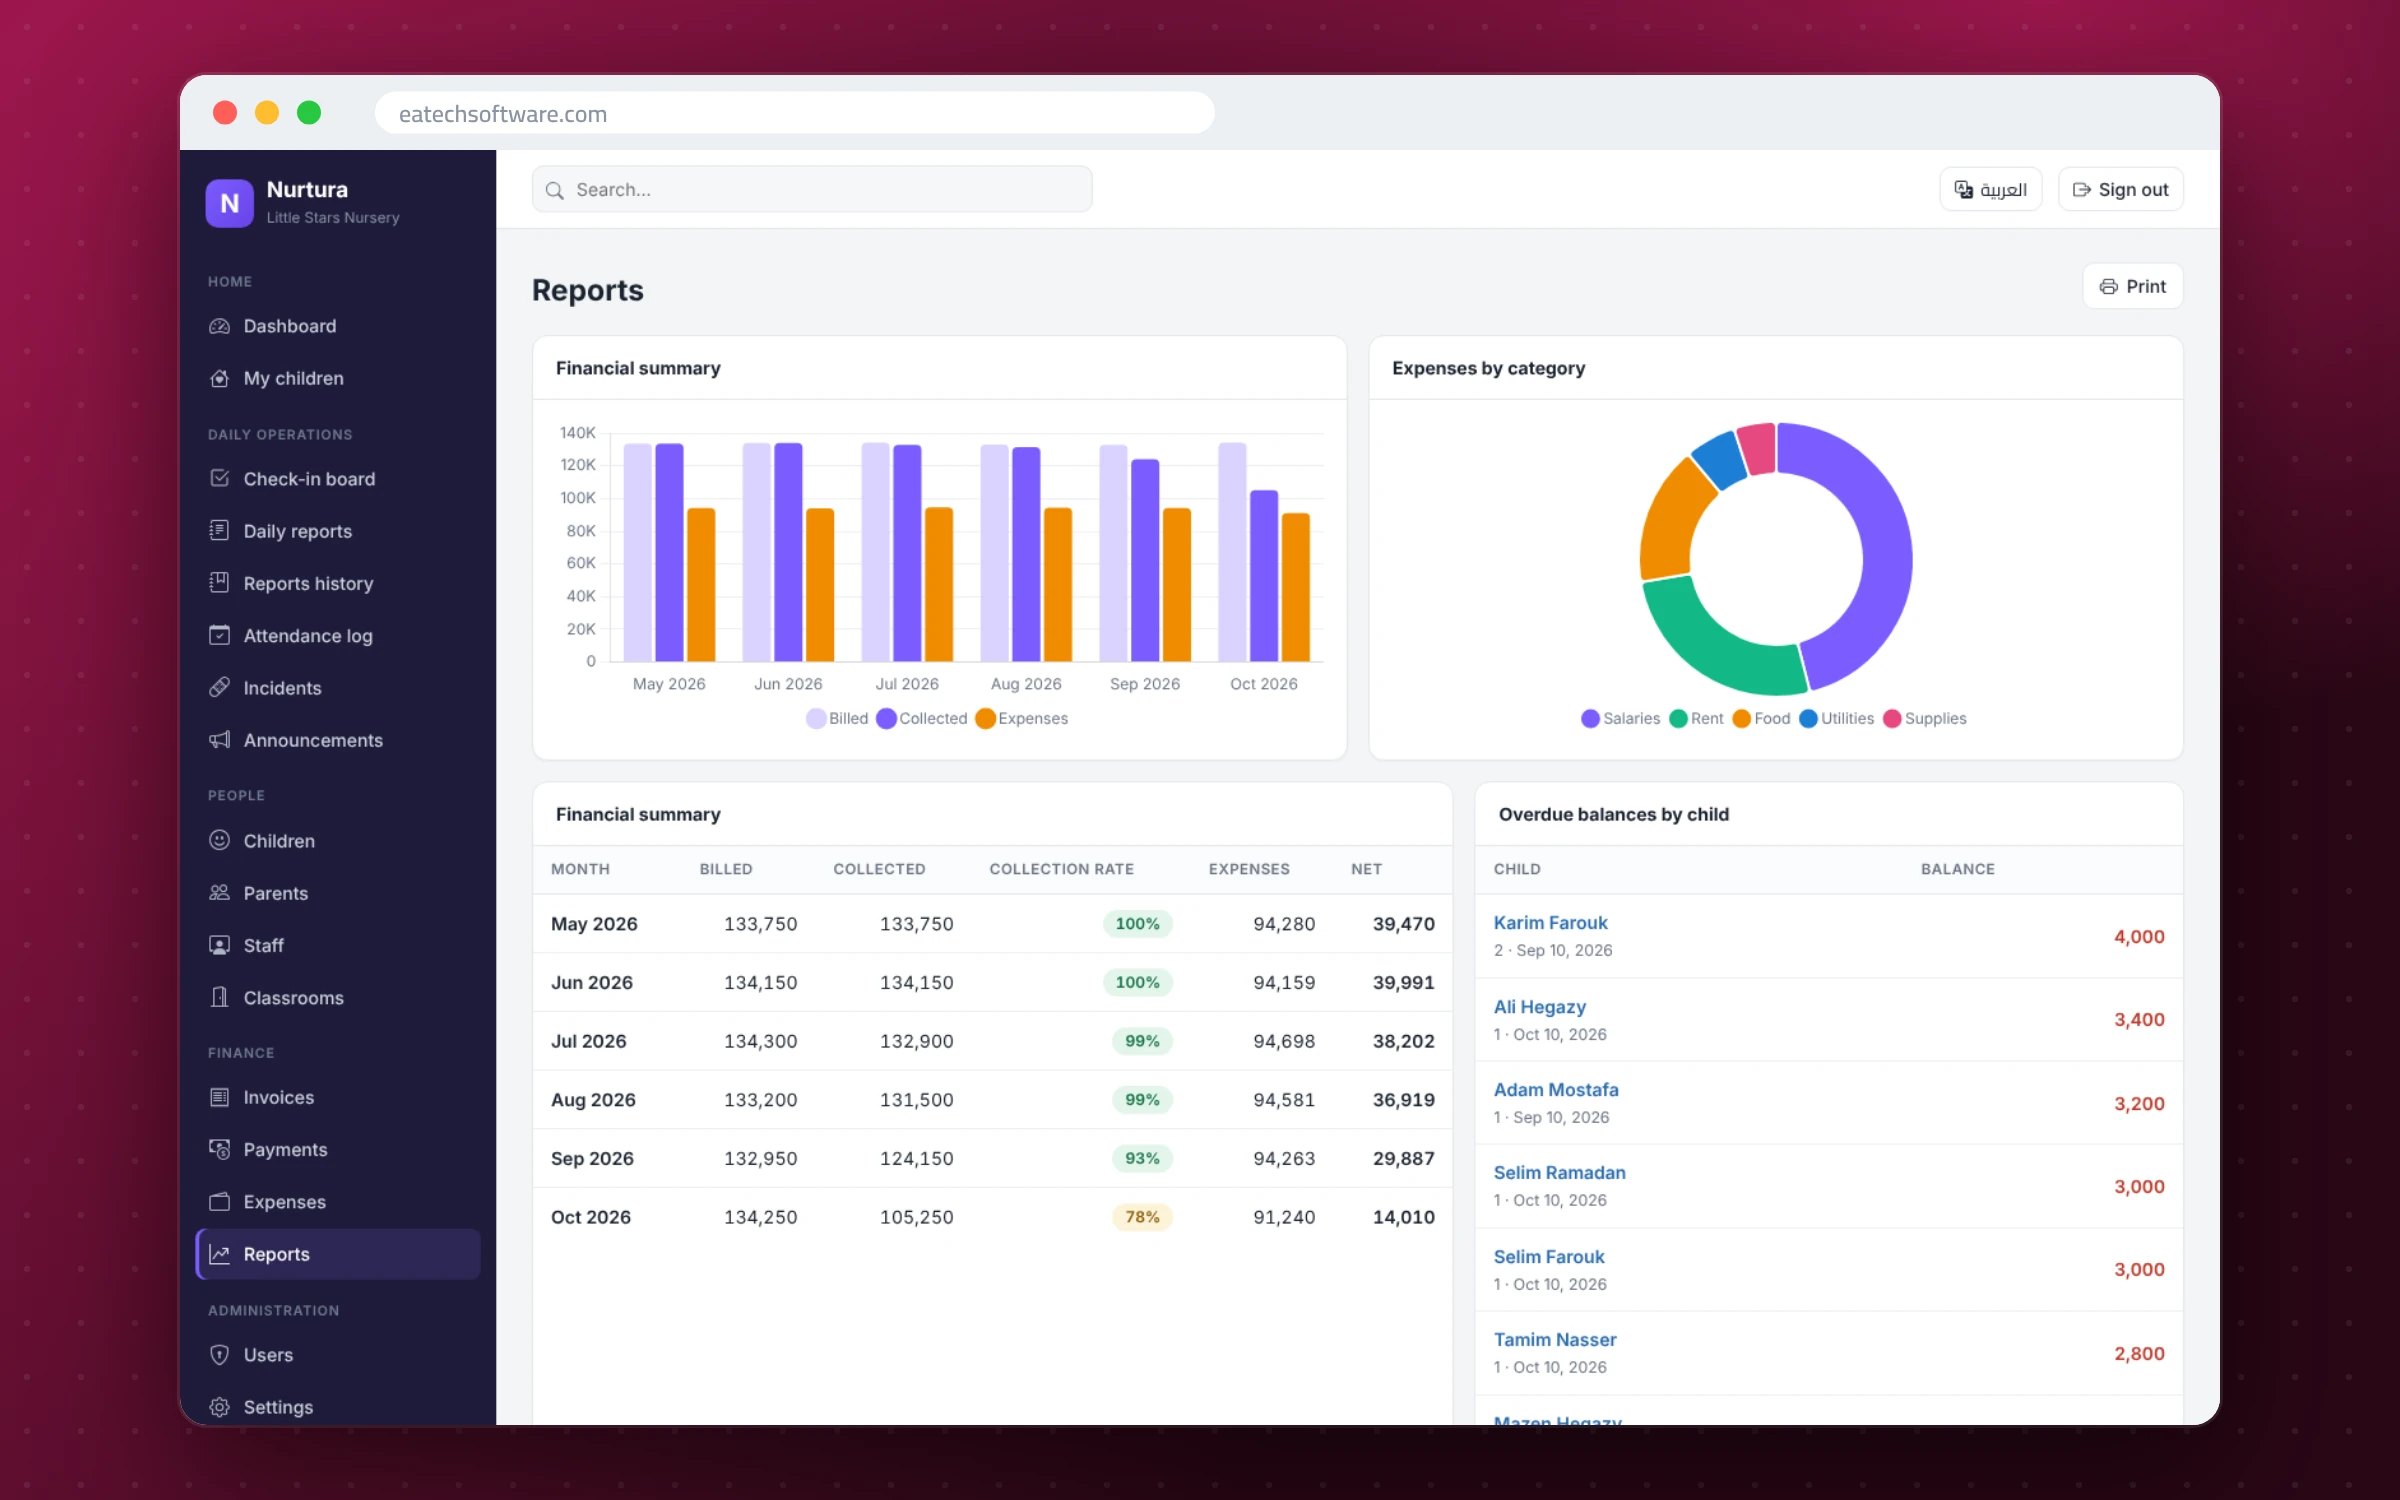Click the Daily reports document icon

point(219,530)
